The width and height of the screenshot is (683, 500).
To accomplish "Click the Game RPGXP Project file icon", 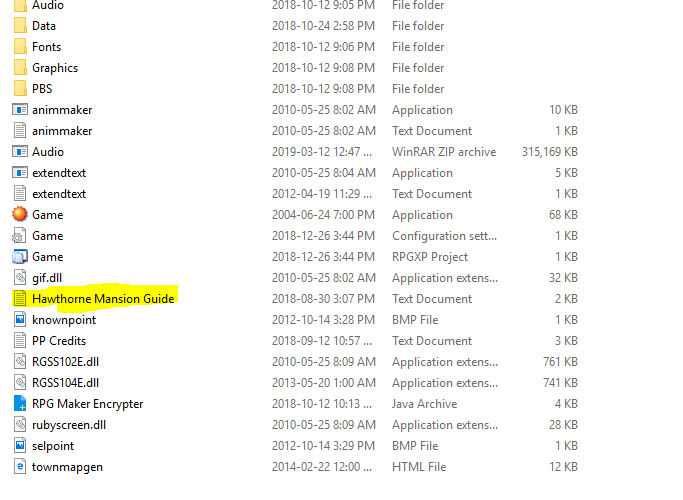I will pyautogui.click(x=20, y=257).
